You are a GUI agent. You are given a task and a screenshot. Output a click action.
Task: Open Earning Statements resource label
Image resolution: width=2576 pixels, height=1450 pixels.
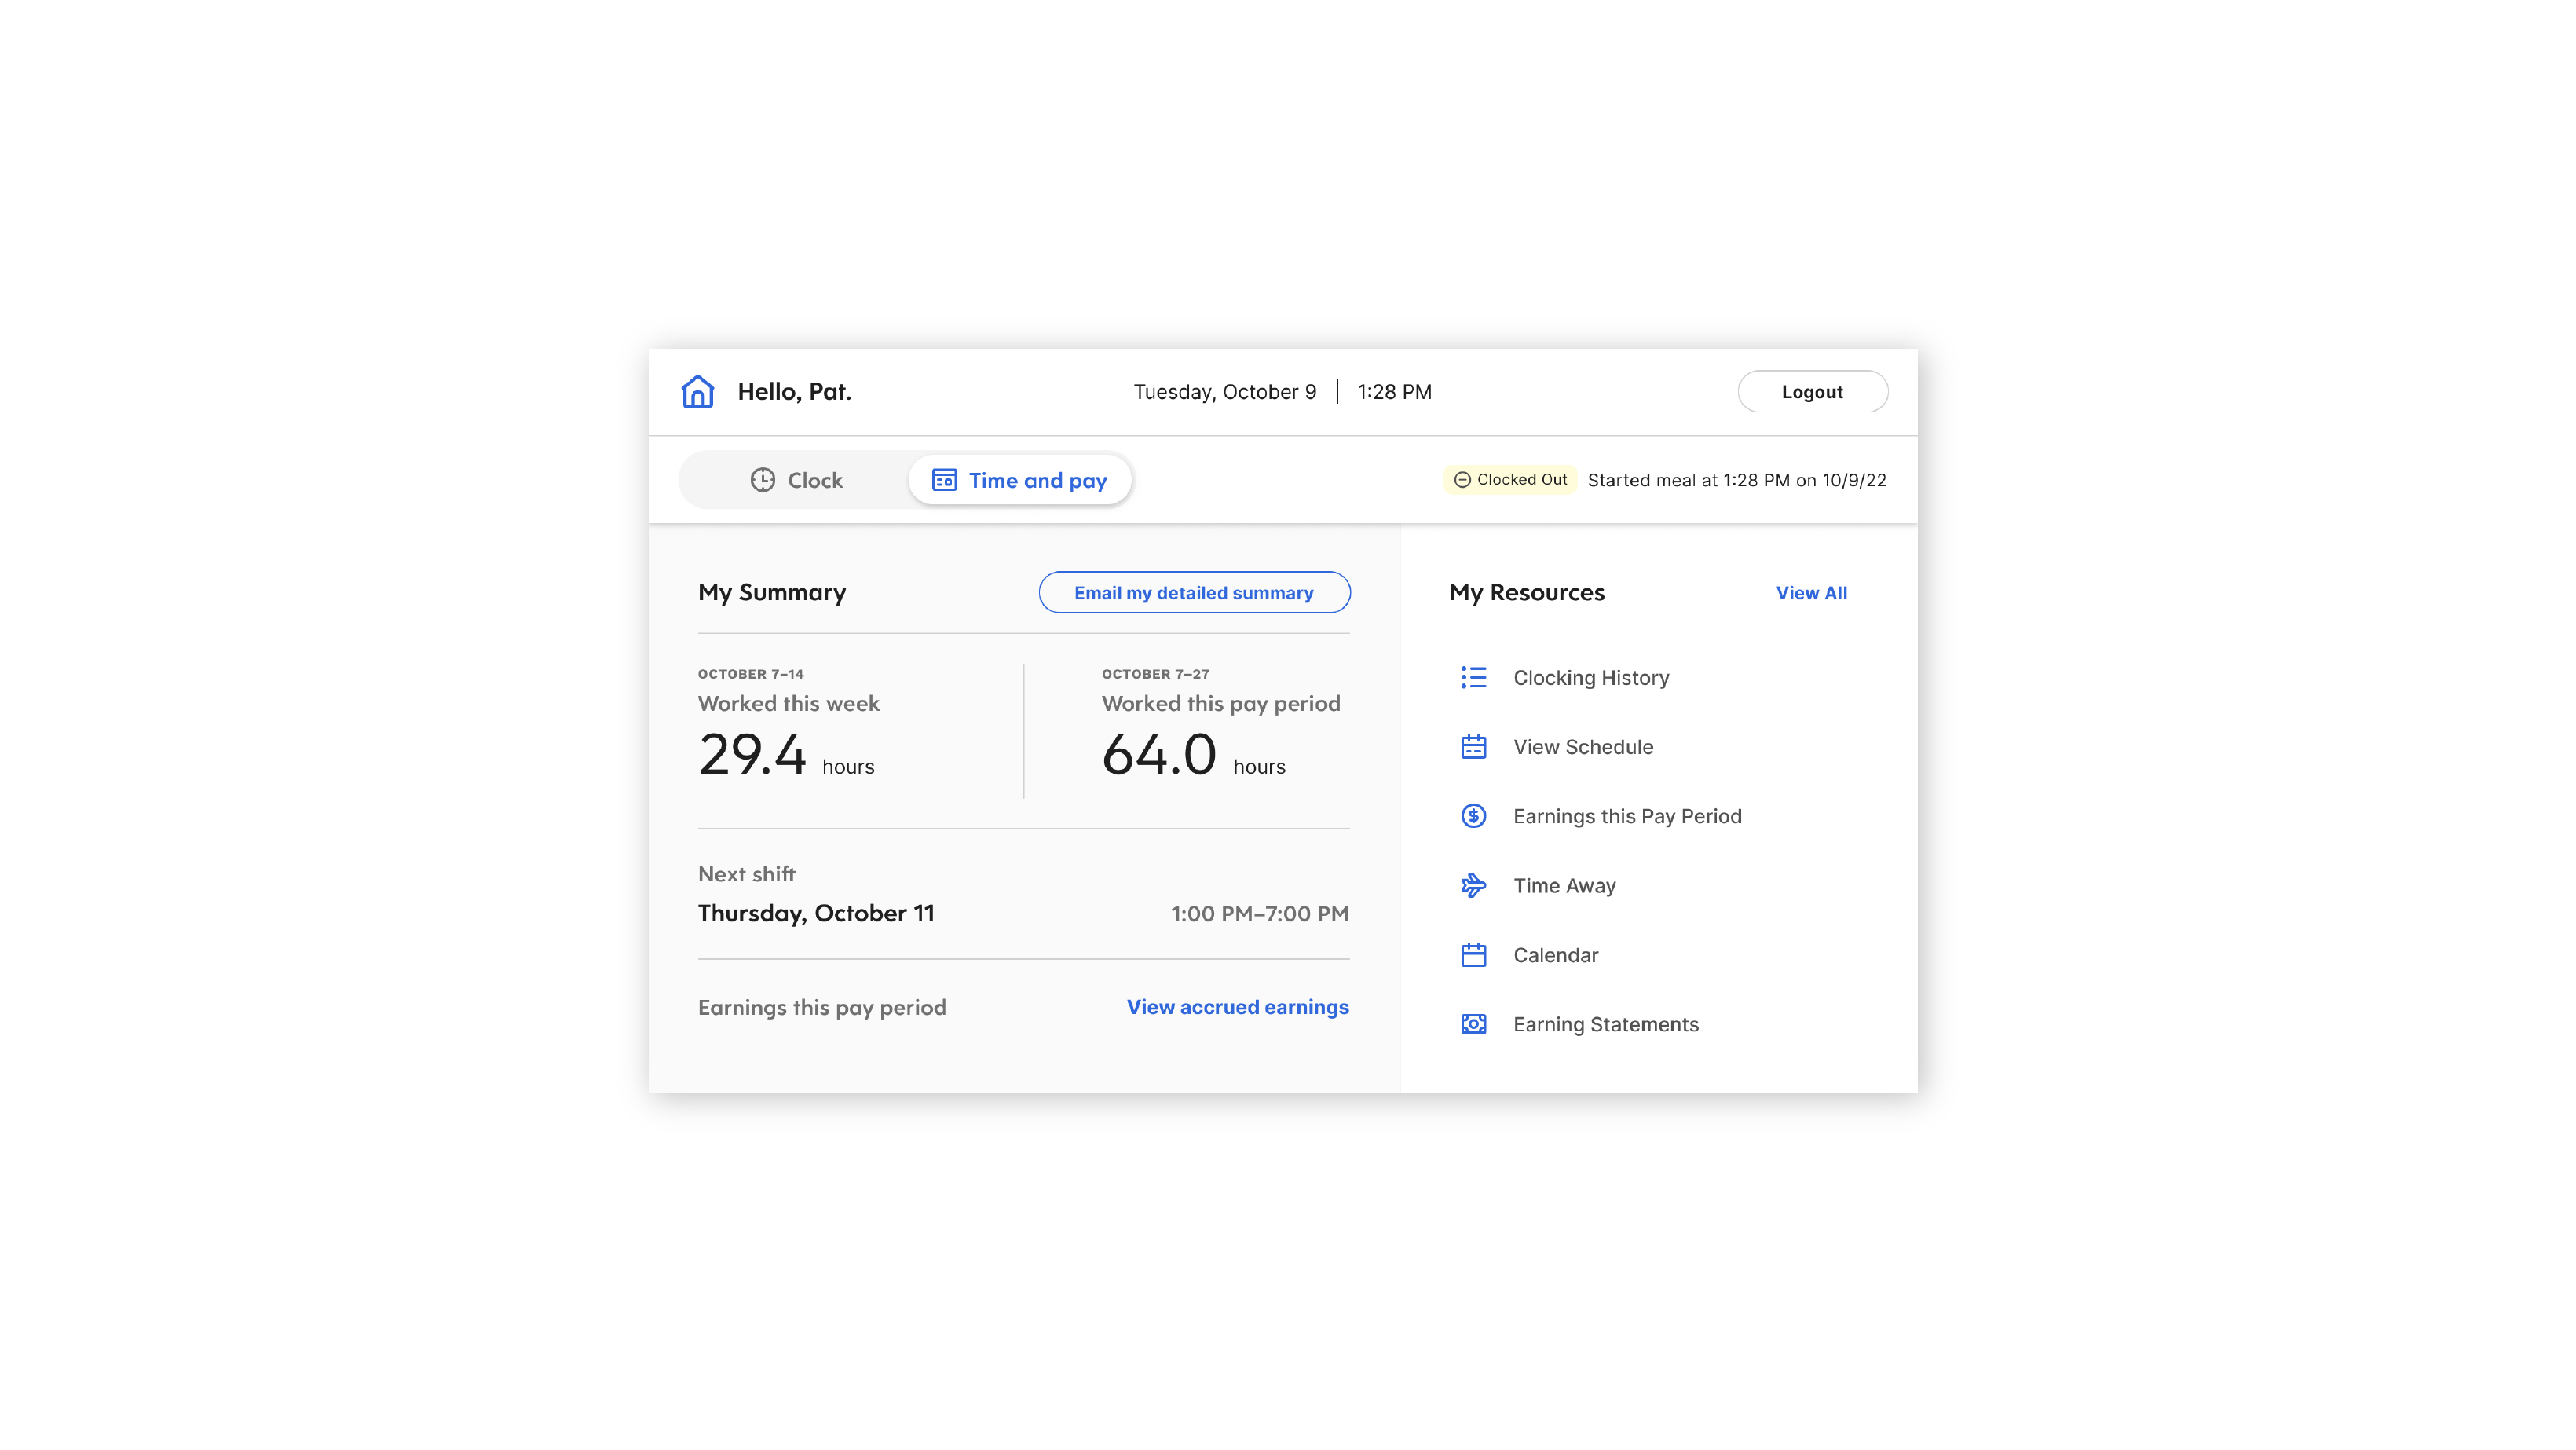point(1605,1024)
